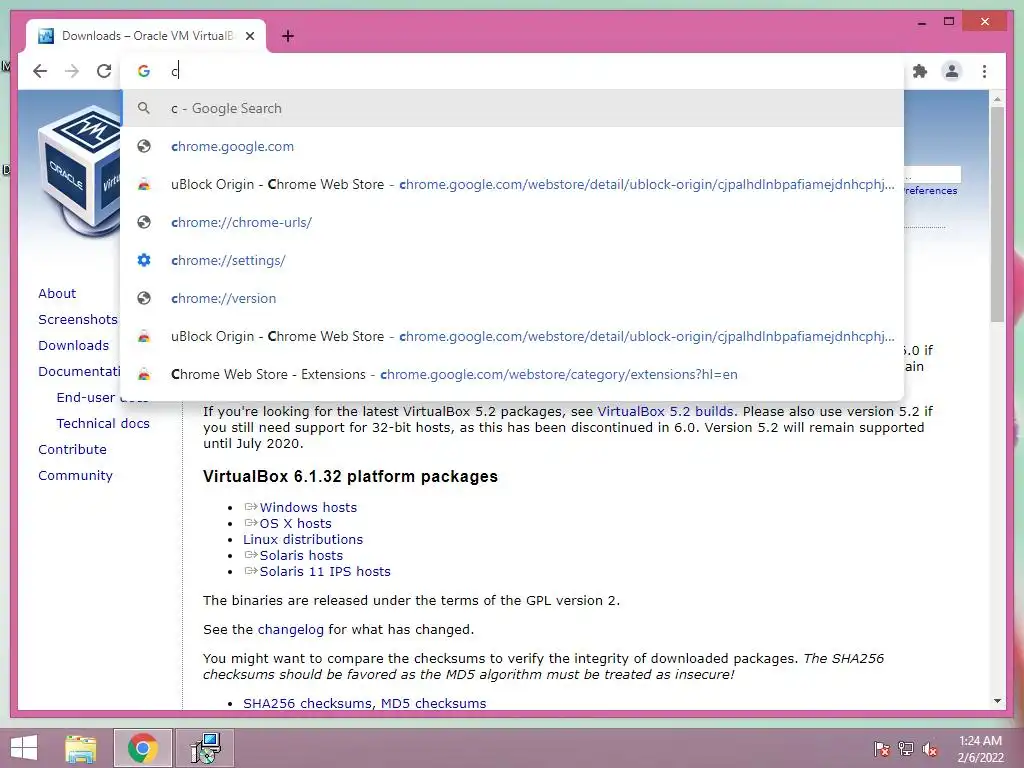Click the magnifier icon in search suggestion
The image size is (1024, 768).
tap(144, 108)
